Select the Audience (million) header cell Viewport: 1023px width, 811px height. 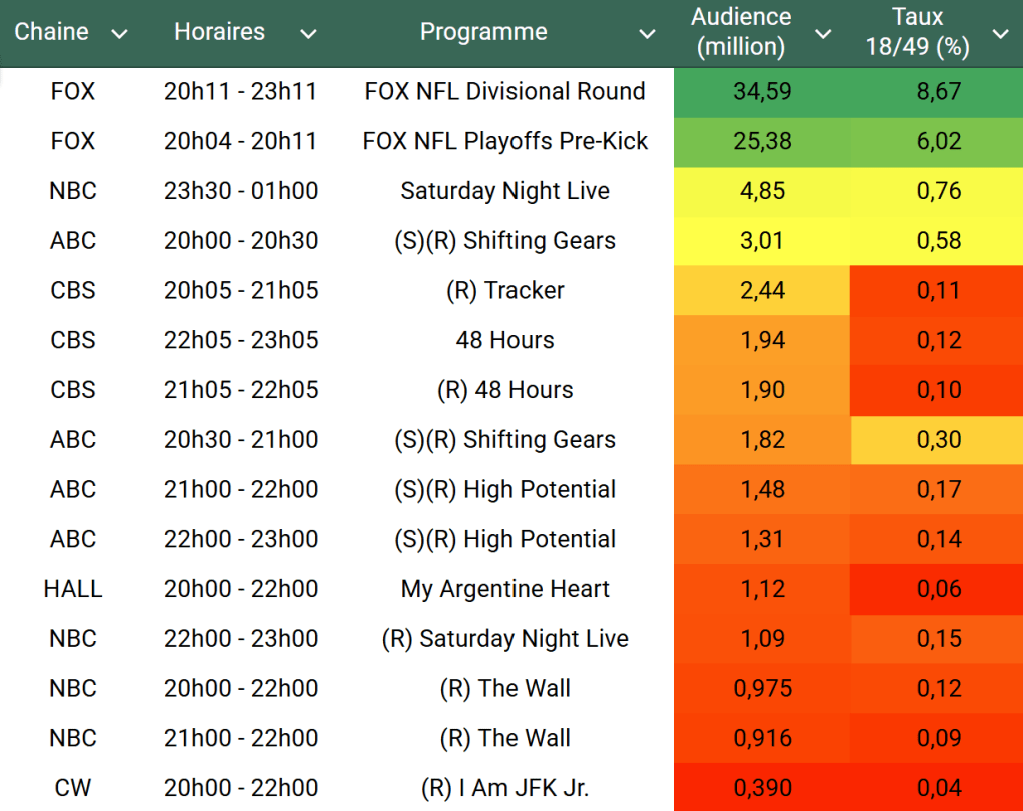741,32
